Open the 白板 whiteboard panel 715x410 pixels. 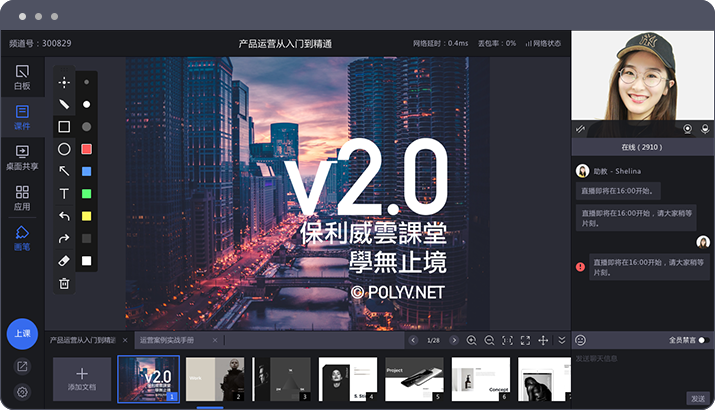pyautogui.click(x=22, y=77)
